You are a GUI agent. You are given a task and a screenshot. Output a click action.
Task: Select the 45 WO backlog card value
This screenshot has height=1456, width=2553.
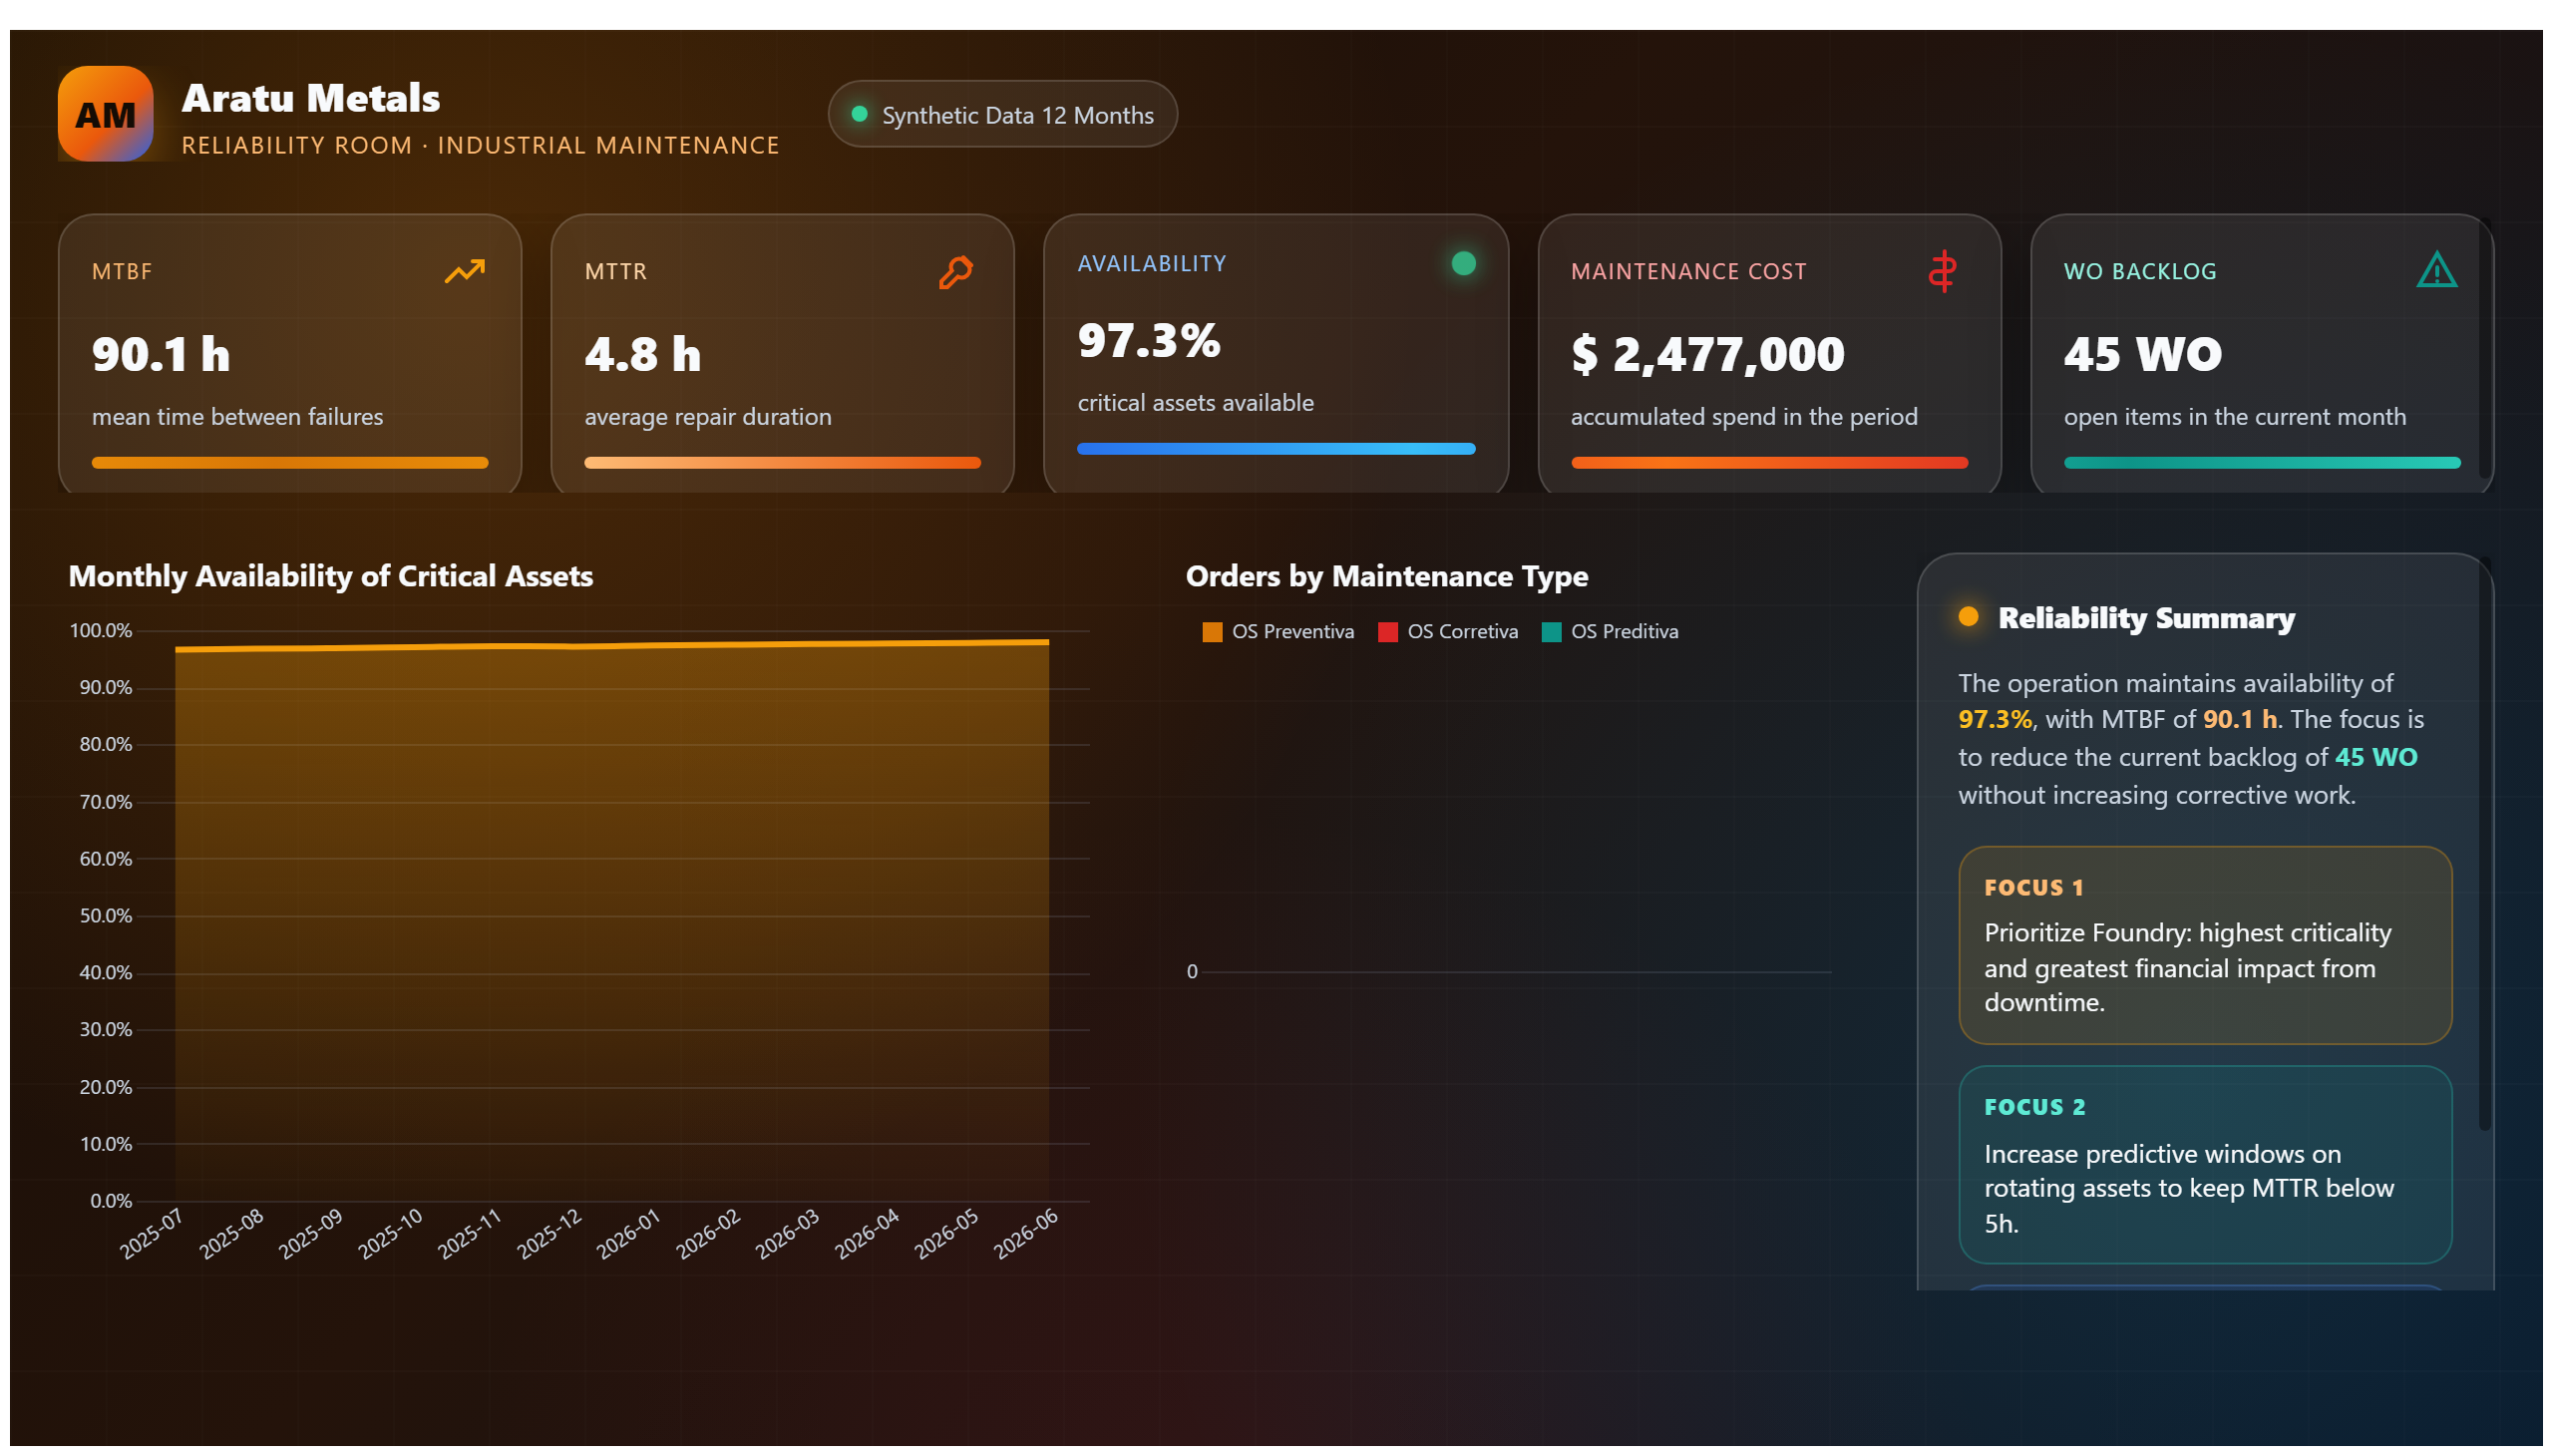tap(2142, 354)
